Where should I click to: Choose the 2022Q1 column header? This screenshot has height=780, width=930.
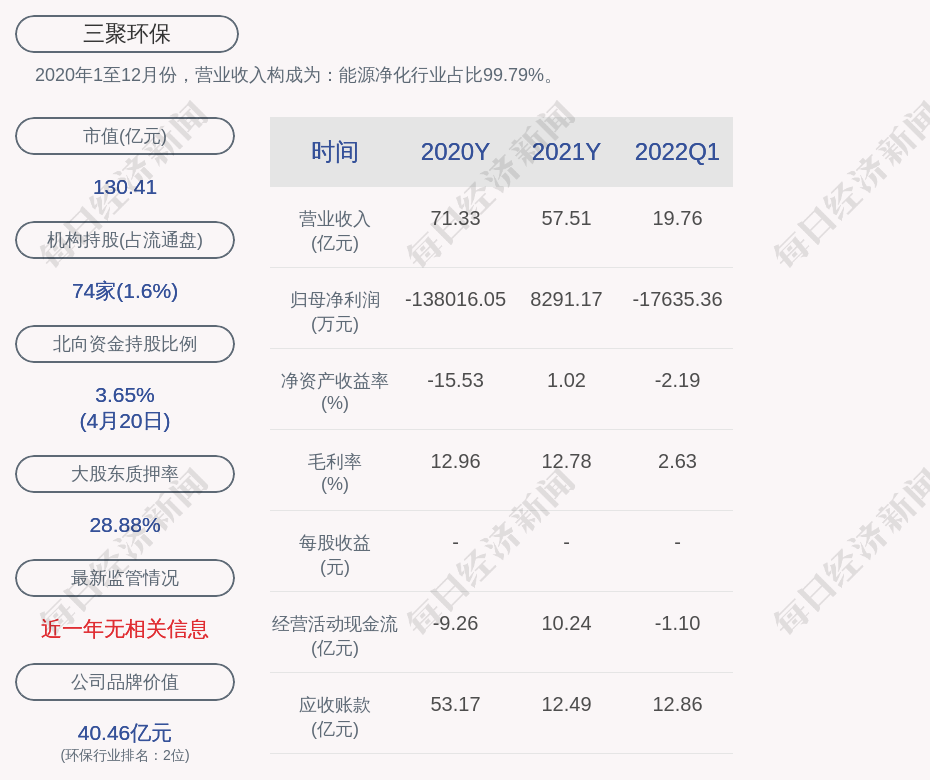point(677,152)
